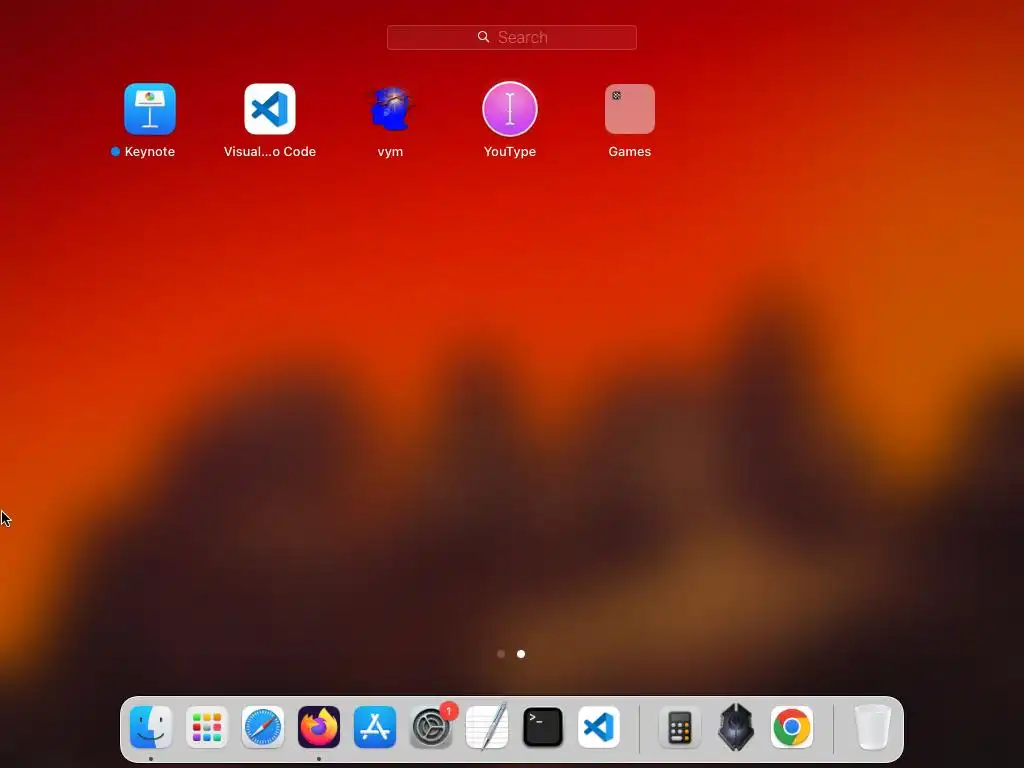Click the dark helmet app in Dock
Screen dimensions: 1024x768
(x=736, y=727)
